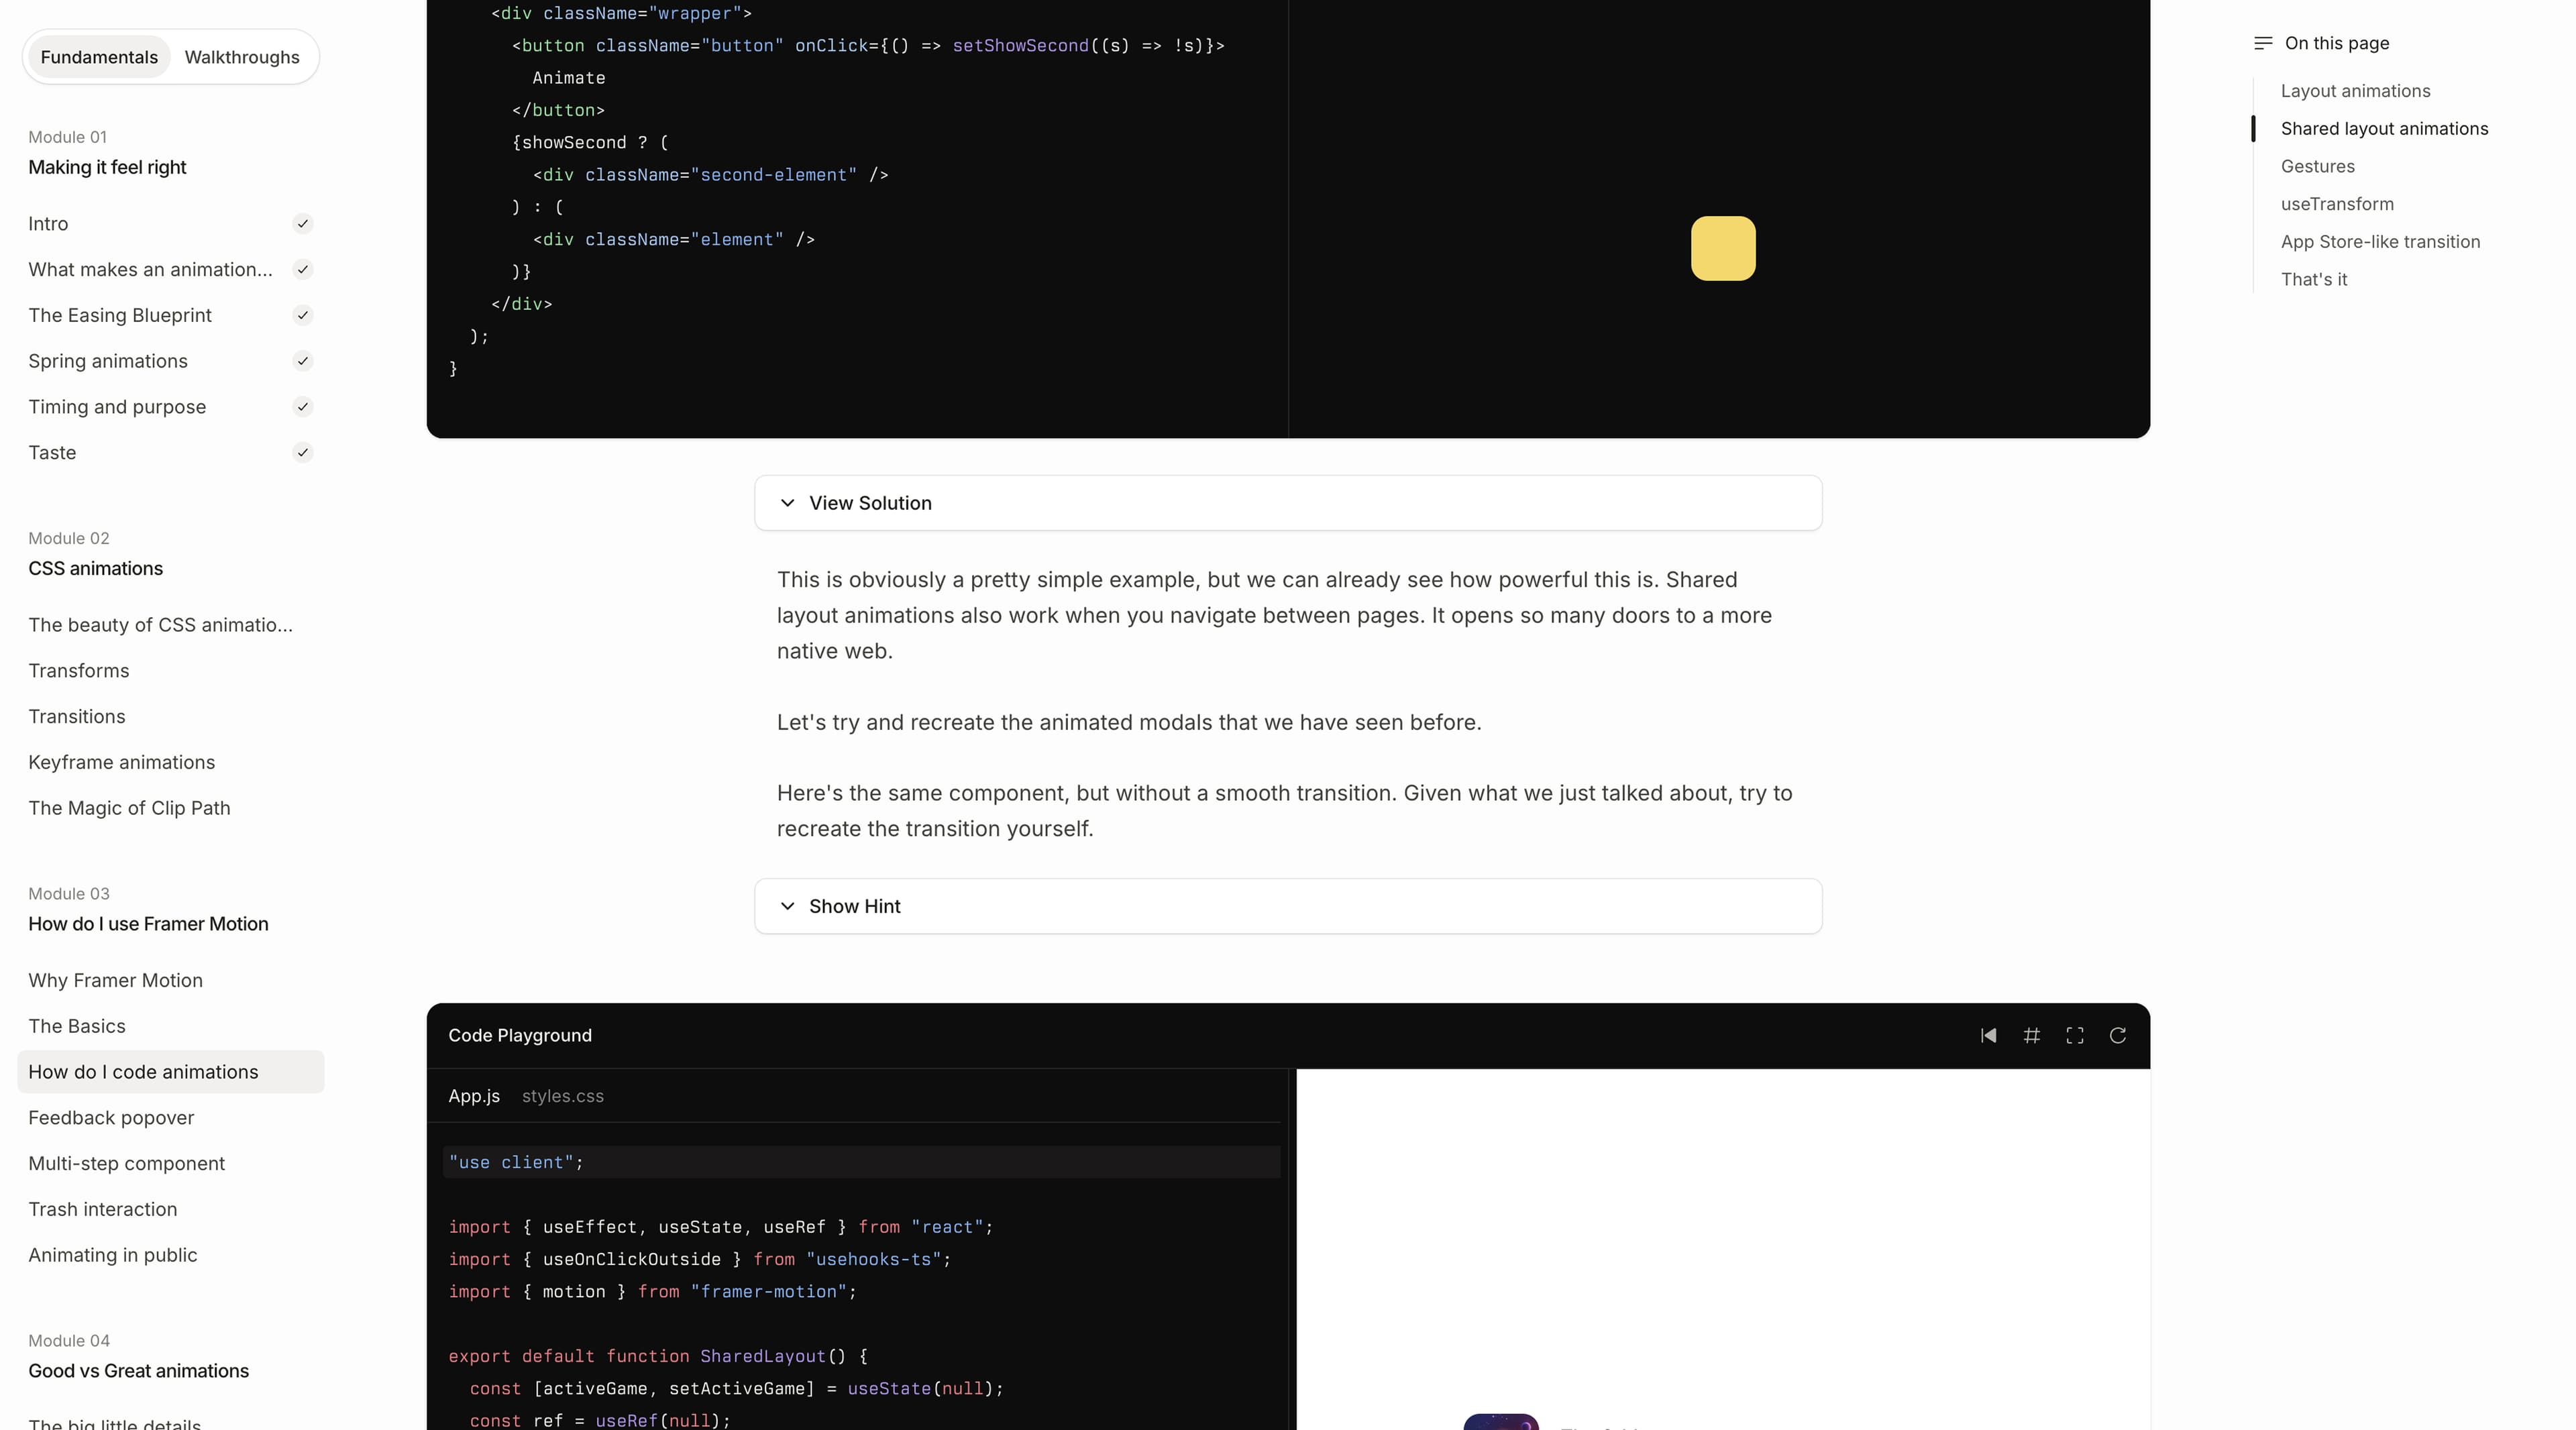Image resolution: width=2576 pixels, height=1430 pixels.
Task: Toggle the Spring animations completion checkmark
Action: (302, 361)
